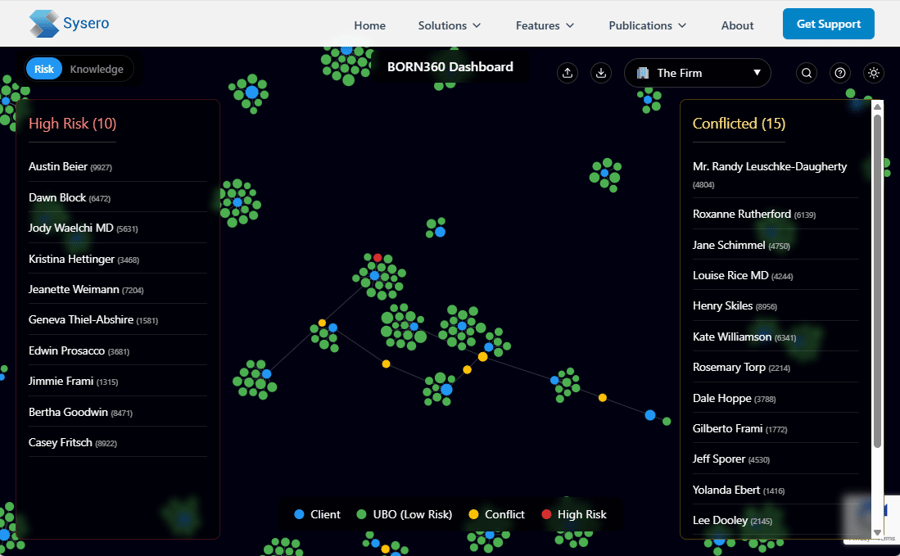Screen dimensions: 900x556
Task: Expand the Publications menu
Action: coord(647,25)
